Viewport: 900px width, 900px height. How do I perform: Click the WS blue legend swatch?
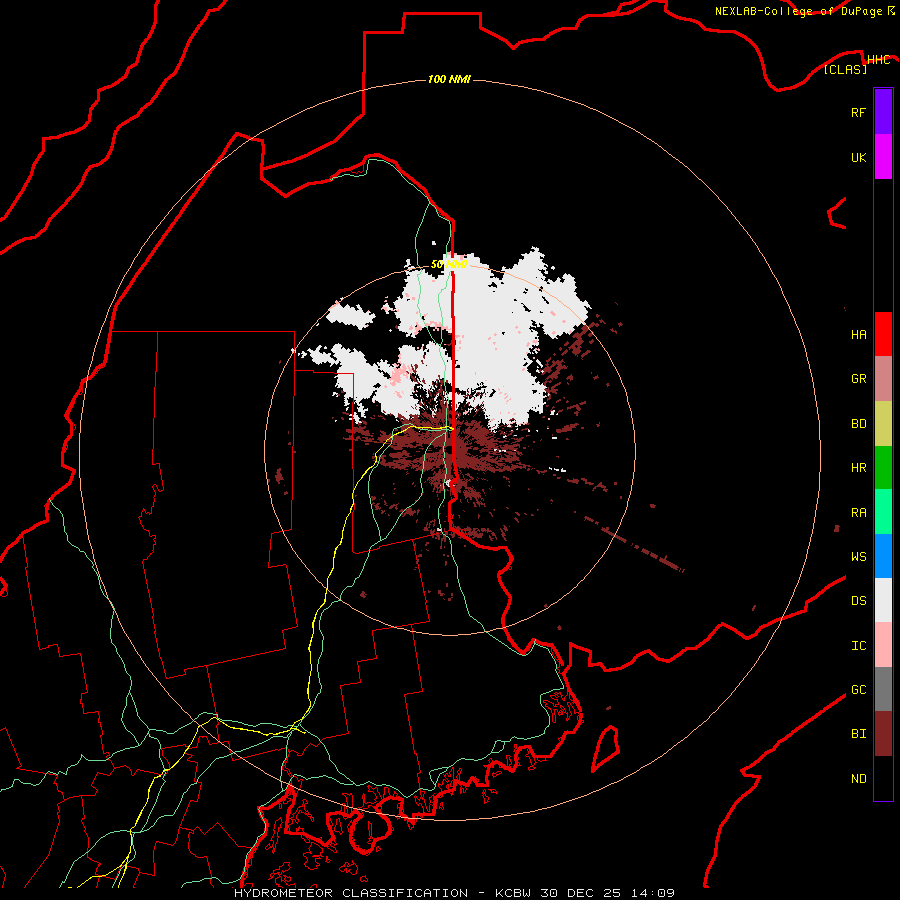pos(883,556)
